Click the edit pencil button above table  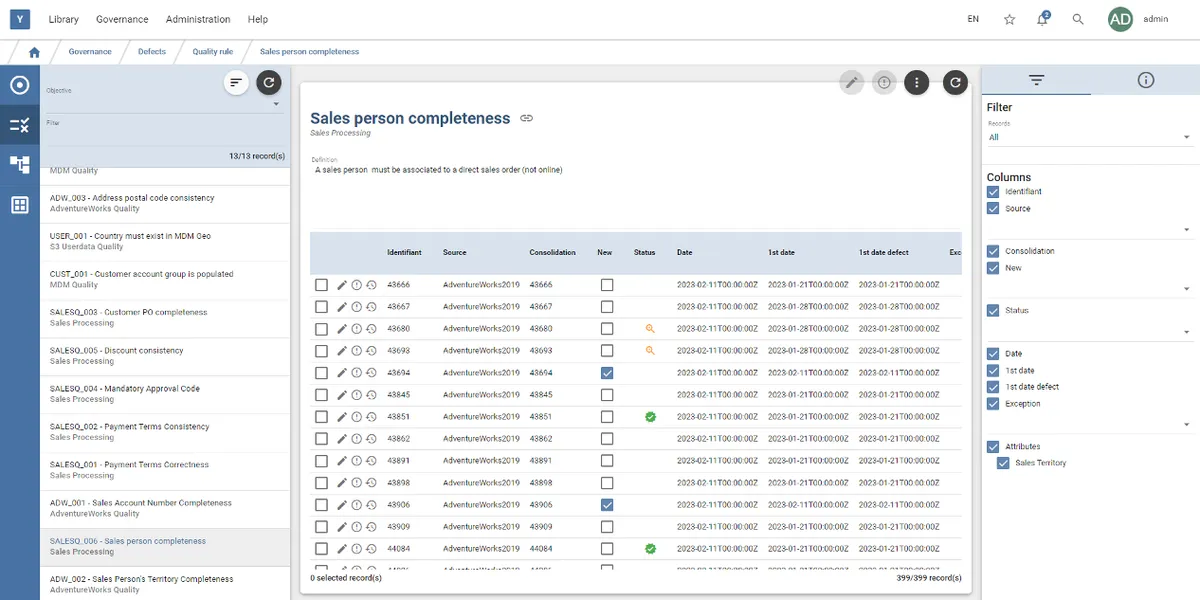[852, 83]
